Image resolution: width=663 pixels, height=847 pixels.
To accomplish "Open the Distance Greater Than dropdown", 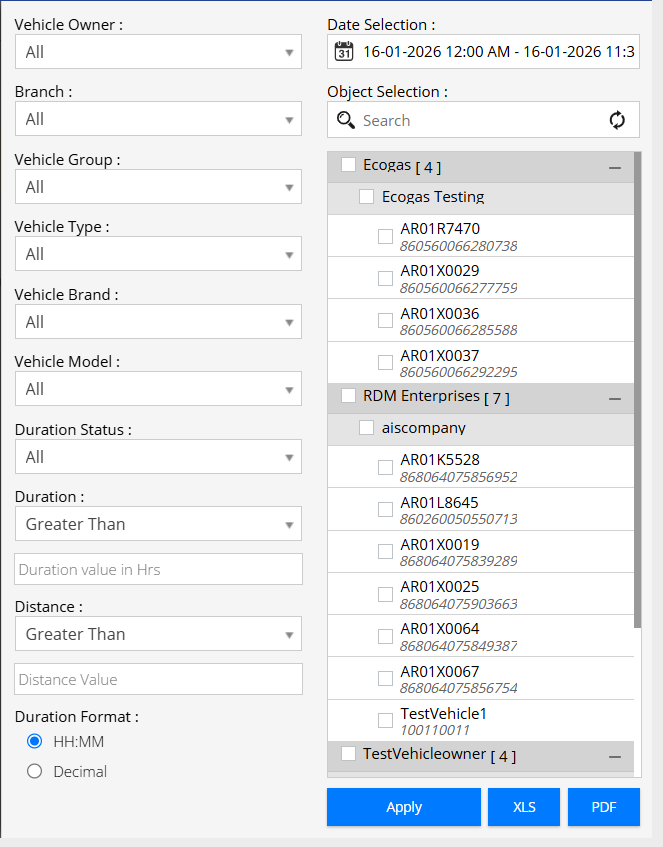I will 158,634.
